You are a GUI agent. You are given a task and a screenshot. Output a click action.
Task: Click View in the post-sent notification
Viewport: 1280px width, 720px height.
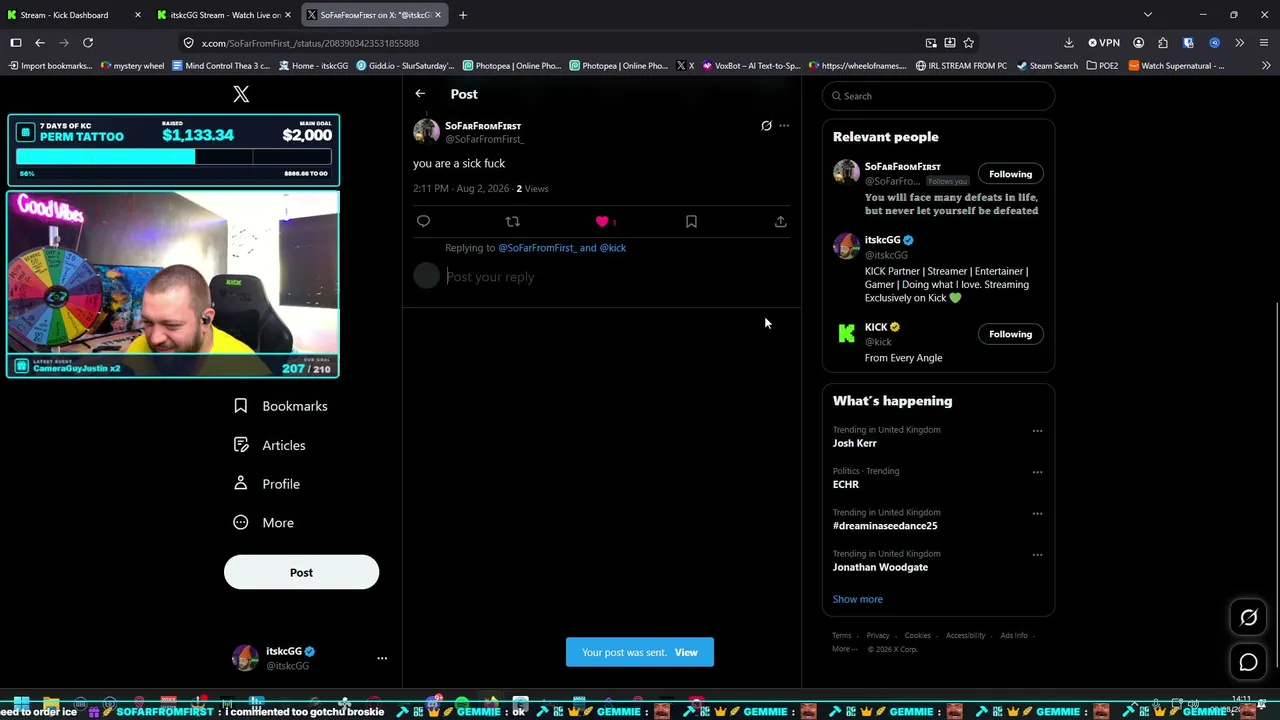click(x=686, y=652)
